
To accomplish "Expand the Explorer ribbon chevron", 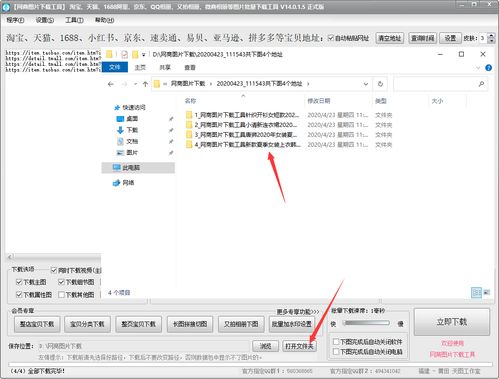I will click(478, 68).
